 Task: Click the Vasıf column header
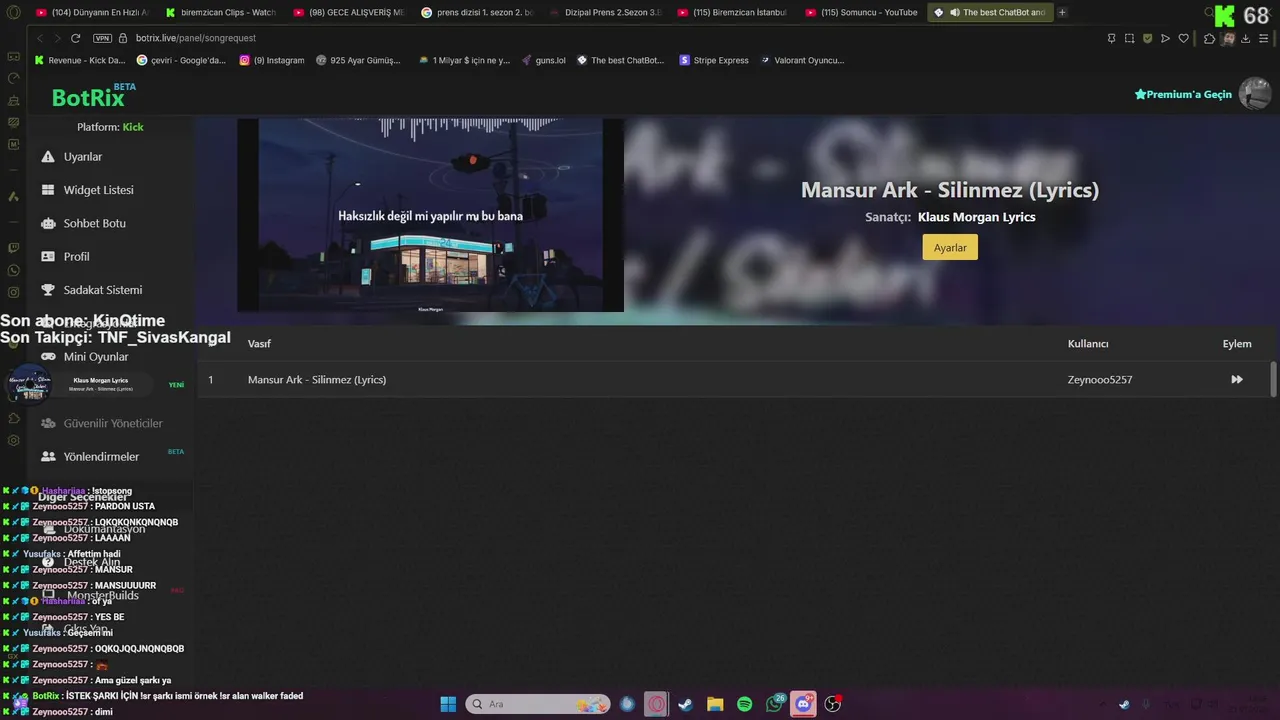259,344
